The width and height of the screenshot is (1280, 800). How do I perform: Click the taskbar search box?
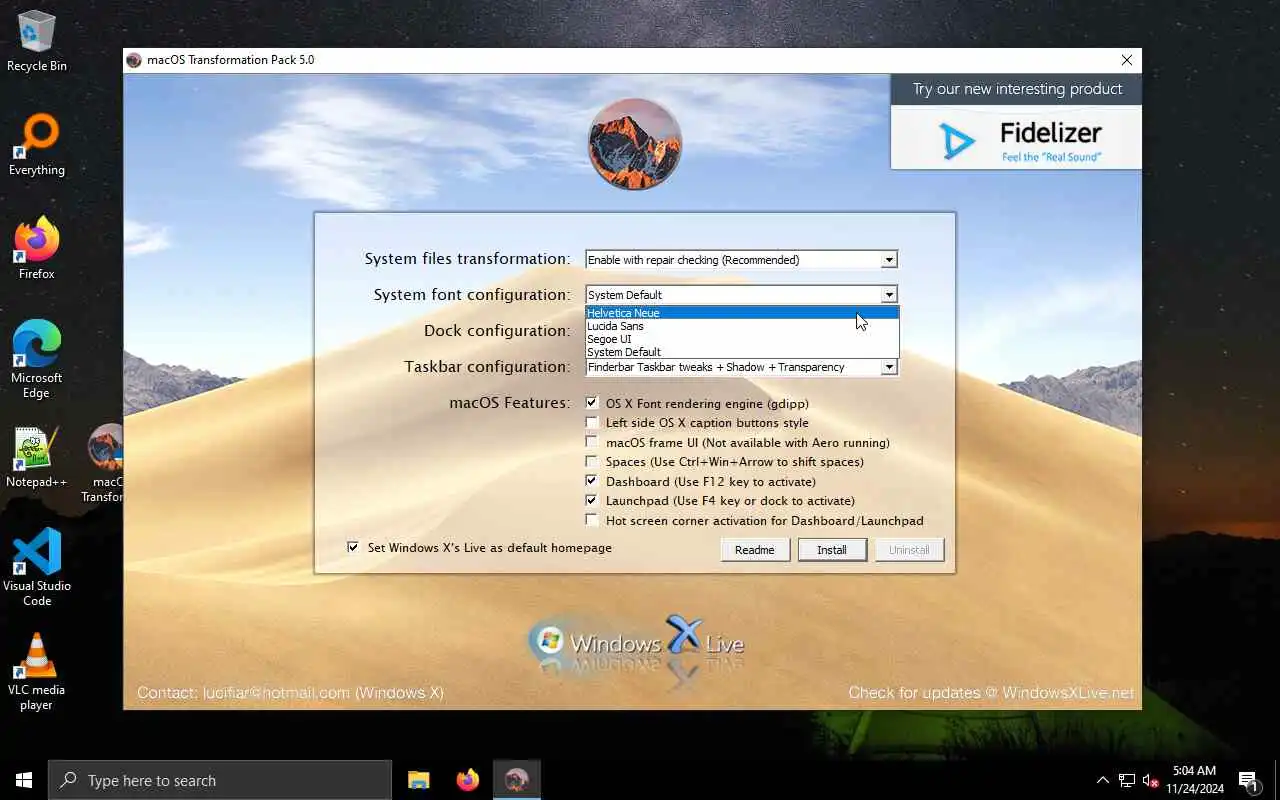[x=220, y=780]
